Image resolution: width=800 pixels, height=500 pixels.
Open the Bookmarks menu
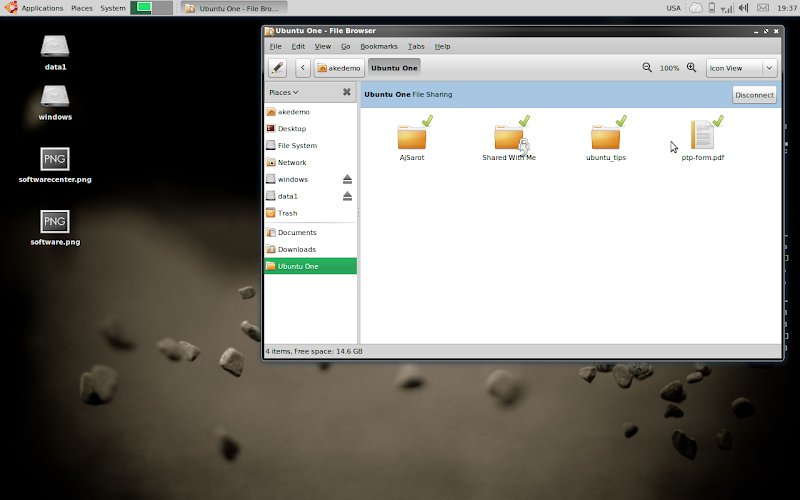pyautogui.click(x=379, y=46)
